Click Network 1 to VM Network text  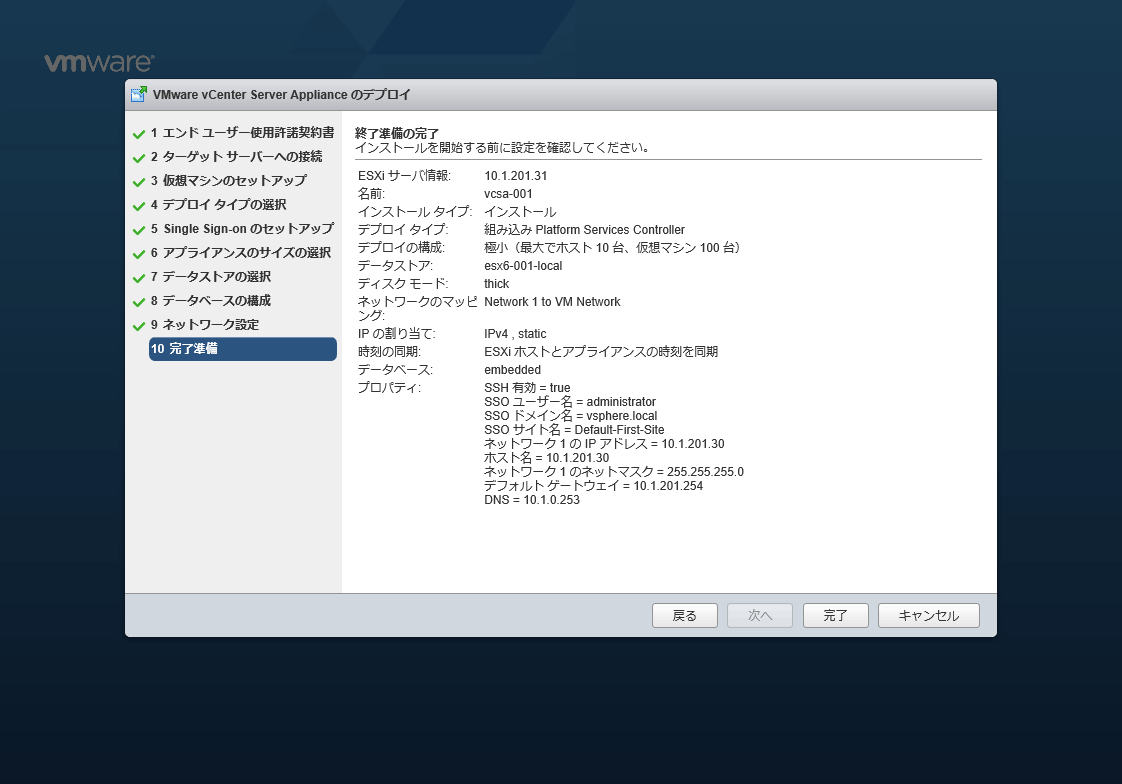(552, 302)
